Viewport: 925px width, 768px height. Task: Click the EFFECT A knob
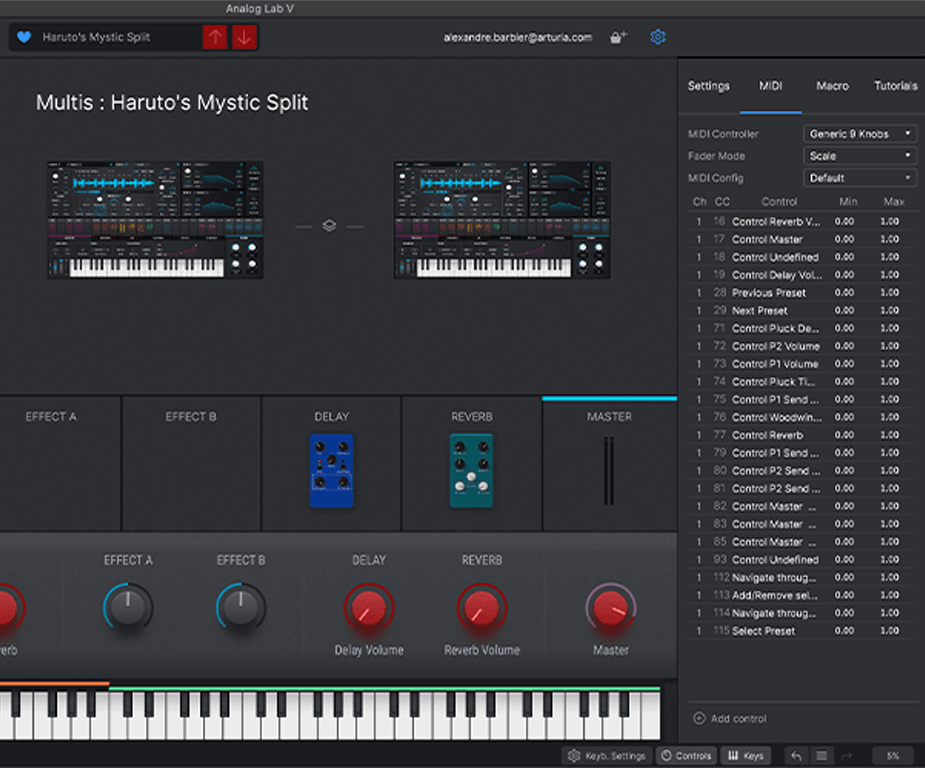pyautogui.click(x=128, y=607)
